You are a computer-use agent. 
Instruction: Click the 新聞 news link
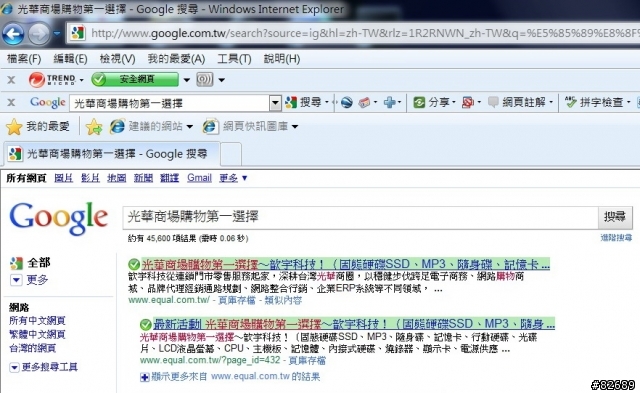143,178
